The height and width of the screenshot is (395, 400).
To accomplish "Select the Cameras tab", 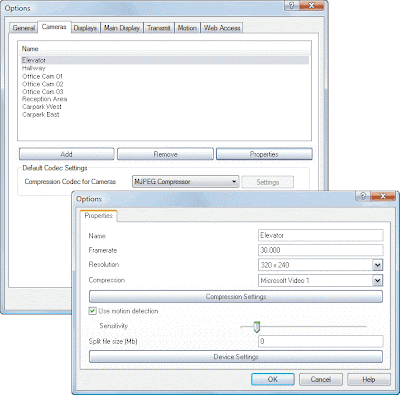I will [x=54, y=27].
